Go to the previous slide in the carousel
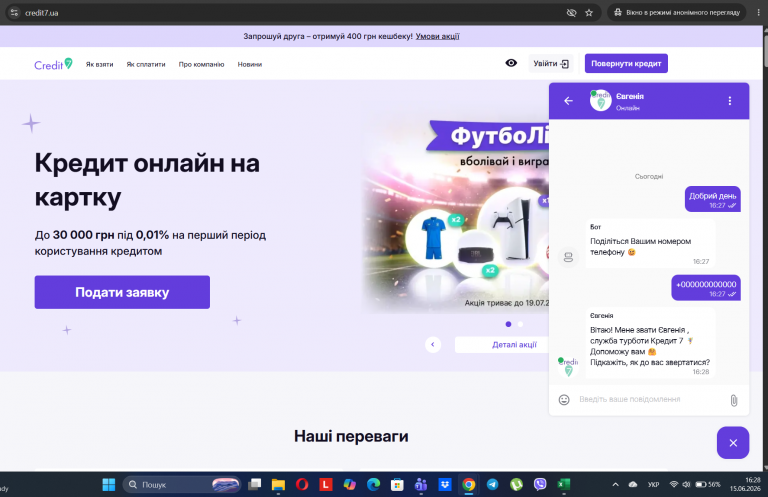This screenshot has height=497, width=768. click(x=432, y=345)
